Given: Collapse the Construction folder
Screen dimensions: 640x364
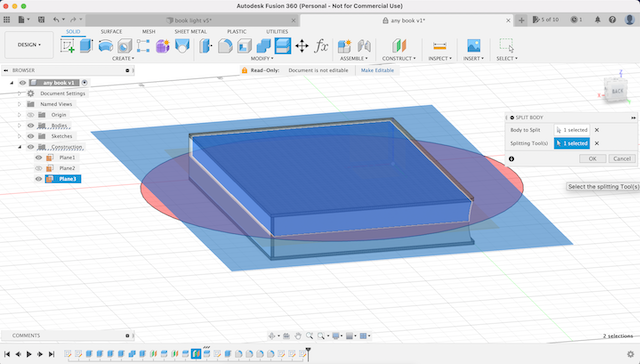Looking at the screenshot, I should pos(19,146).
